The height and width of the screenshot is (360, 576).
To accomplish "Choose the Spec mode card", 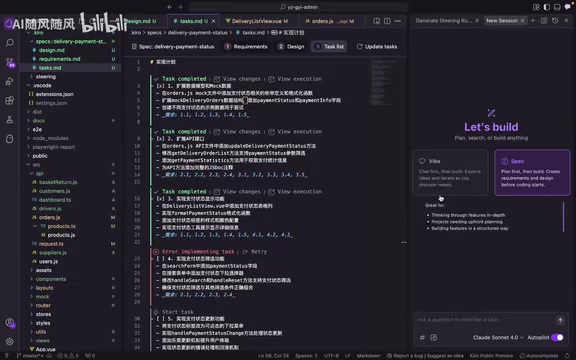I will 532,172.
